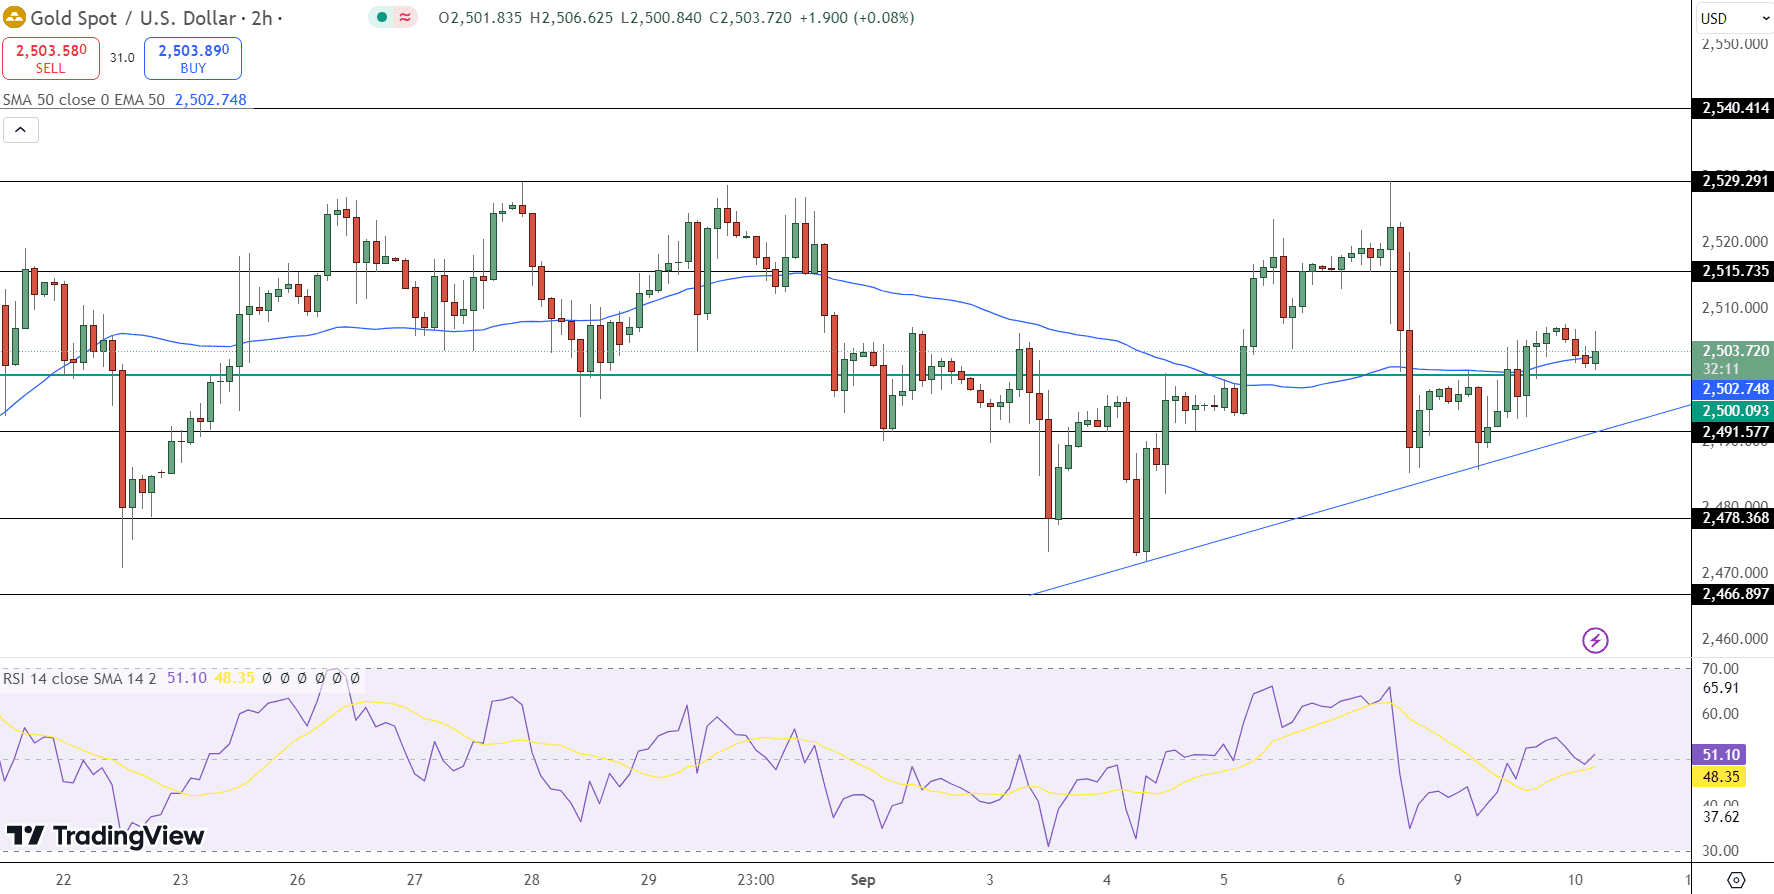This screenshot has height=894, width=1774.
Task: Click the date 26 on time axis
Action: [x=297, y=880]
